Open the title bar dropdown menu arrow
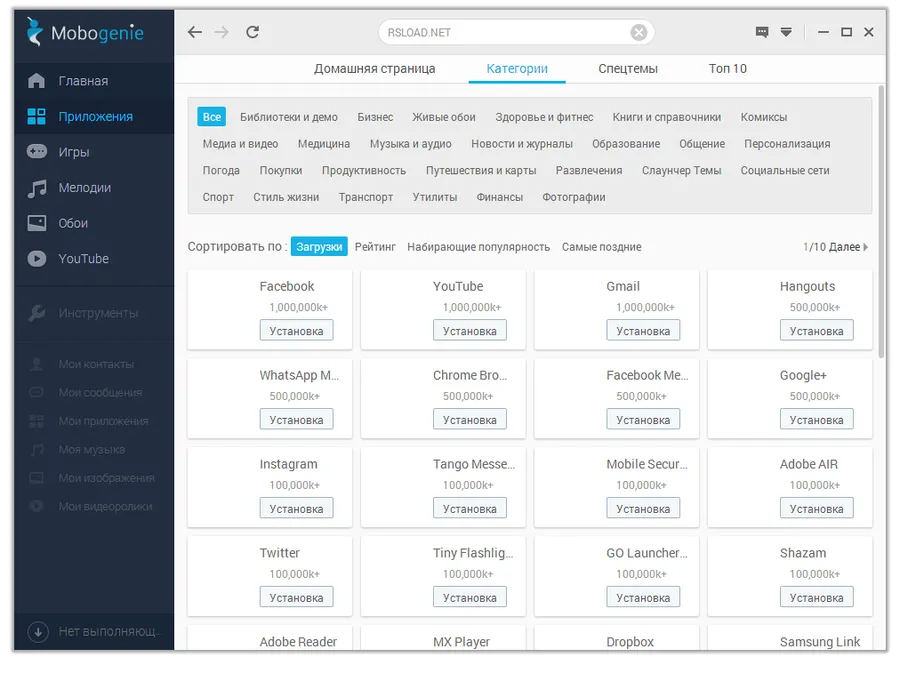The image size is (900, 673). [x=786, y=32]
